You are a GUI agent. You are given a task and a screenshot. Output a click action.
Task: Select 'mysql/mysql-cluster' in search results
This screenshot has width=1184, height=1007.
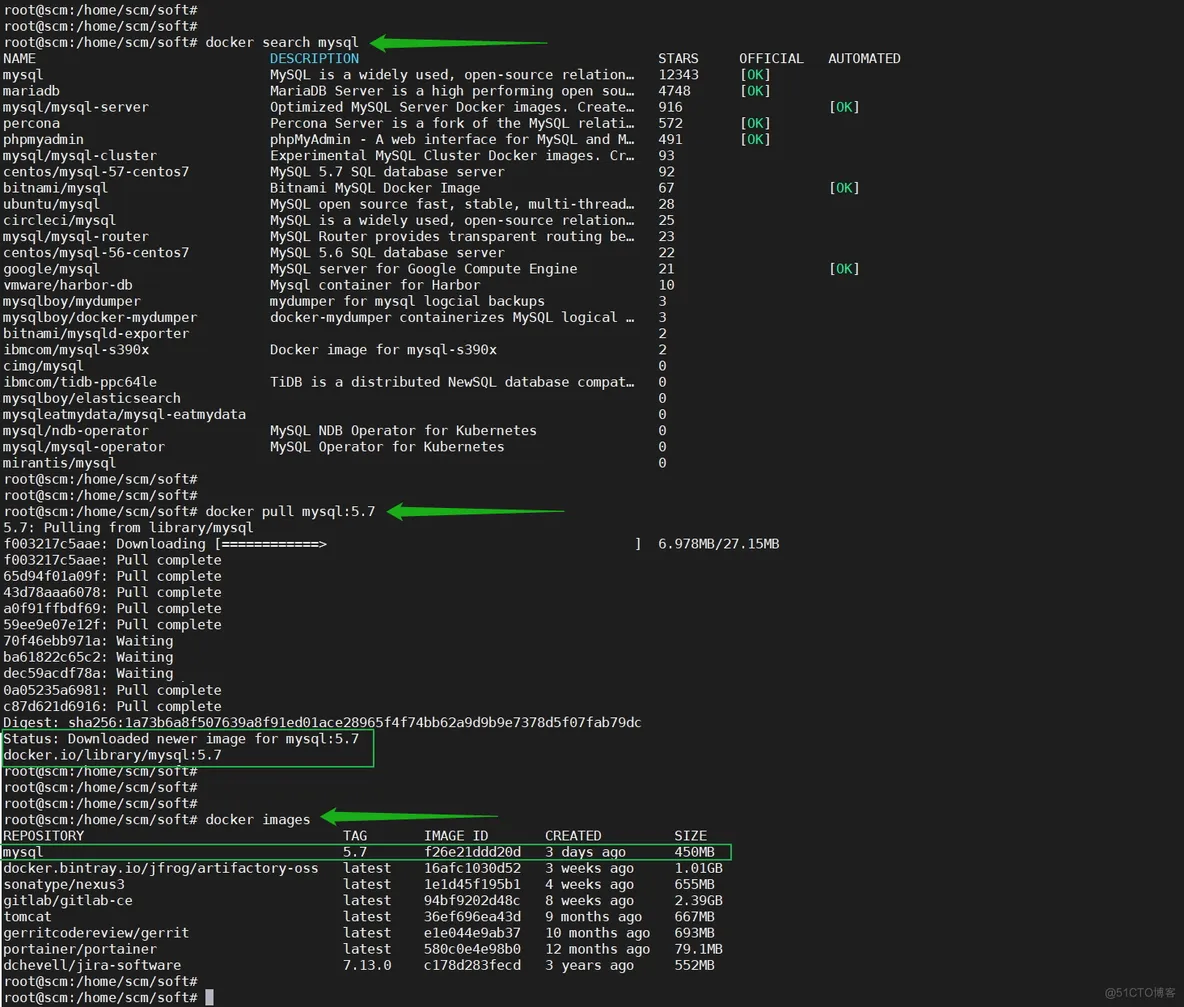tap(80, 156)
